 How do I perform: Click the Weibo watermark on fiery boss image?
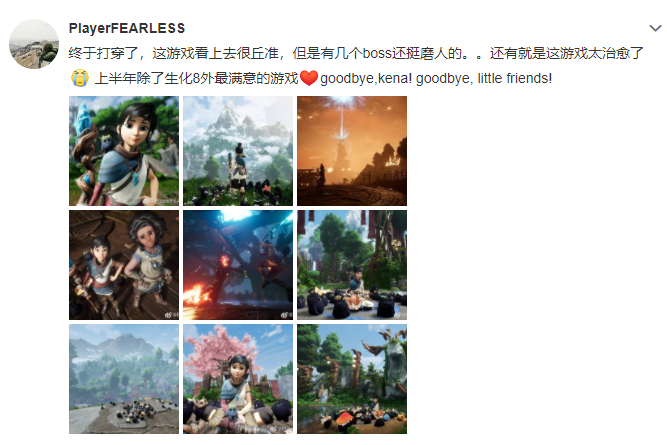[286, 315]
